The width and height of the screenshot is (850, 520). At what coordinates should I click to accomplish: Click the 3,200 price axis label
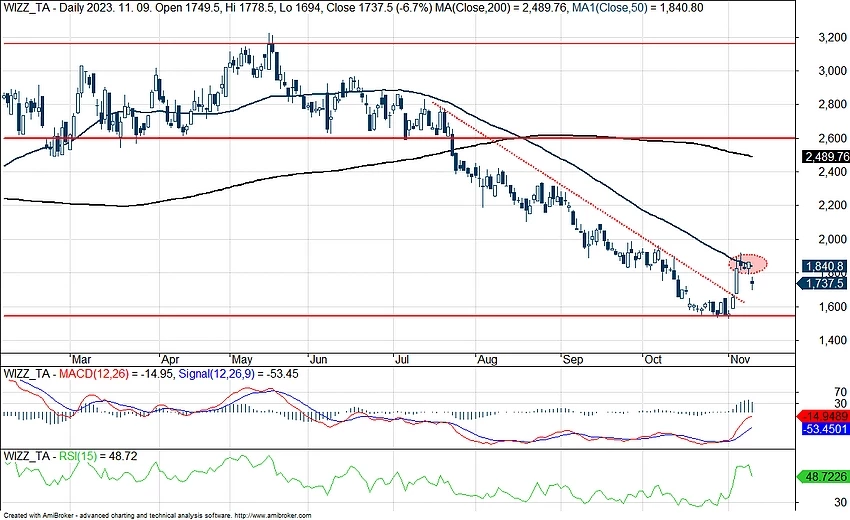832,37
